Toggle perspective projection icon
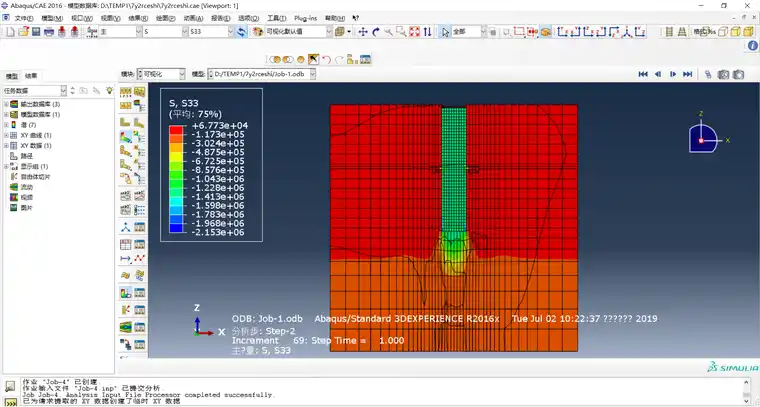 coord(681,32)
